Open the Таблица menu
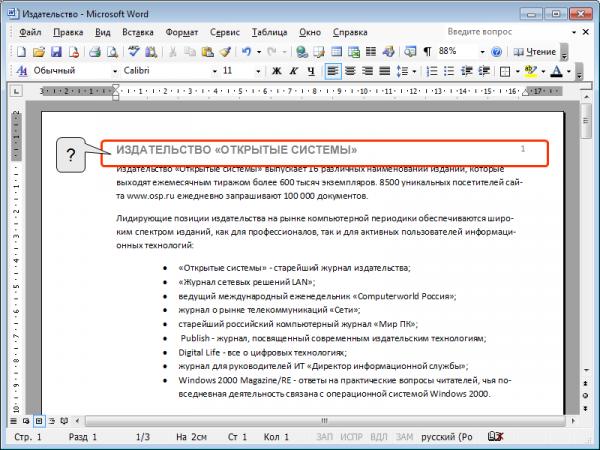This screenshot has height=450, width=600. point(269,33)
